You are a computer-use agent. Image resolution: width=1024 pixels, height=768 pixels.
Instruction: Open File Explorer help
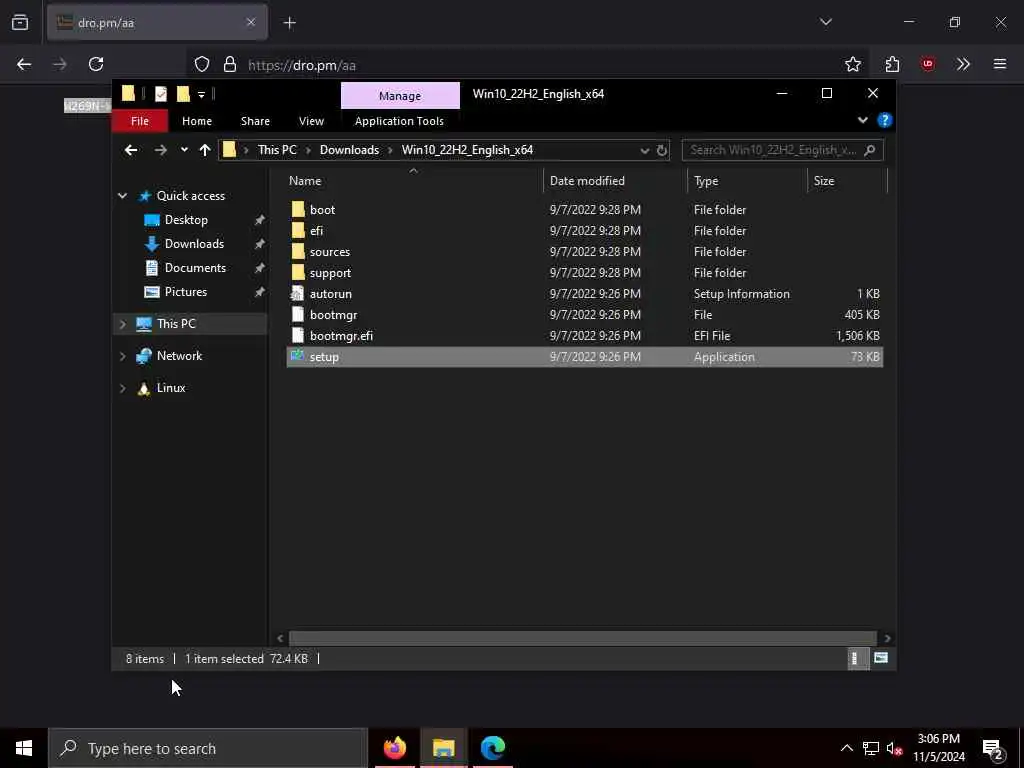pyautogui.click(x=884, y=120)
